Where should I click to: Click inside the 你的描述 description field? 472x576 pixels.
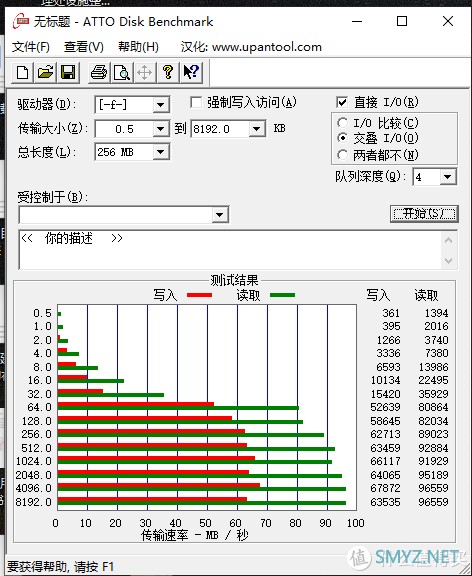click(x=231, y=250)
